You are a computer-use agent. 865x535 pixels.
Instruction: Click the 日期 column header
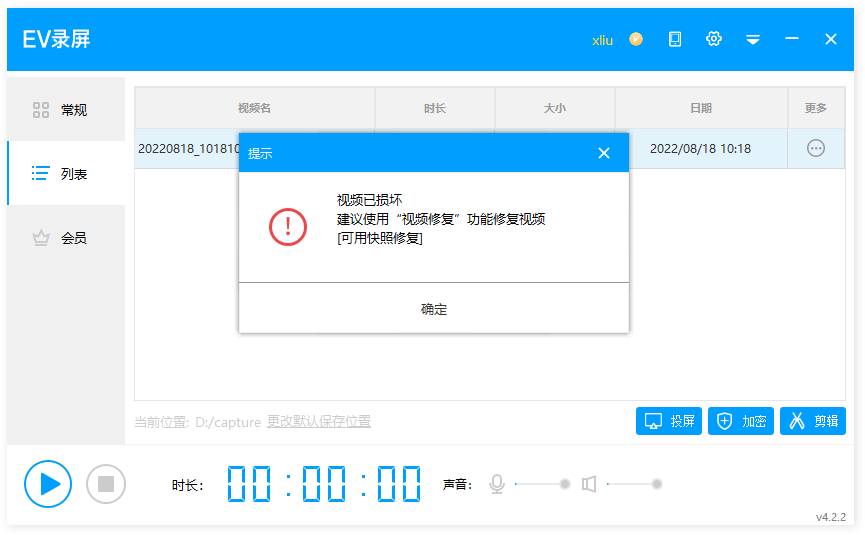pyautogui.click(x=701, y=108)
